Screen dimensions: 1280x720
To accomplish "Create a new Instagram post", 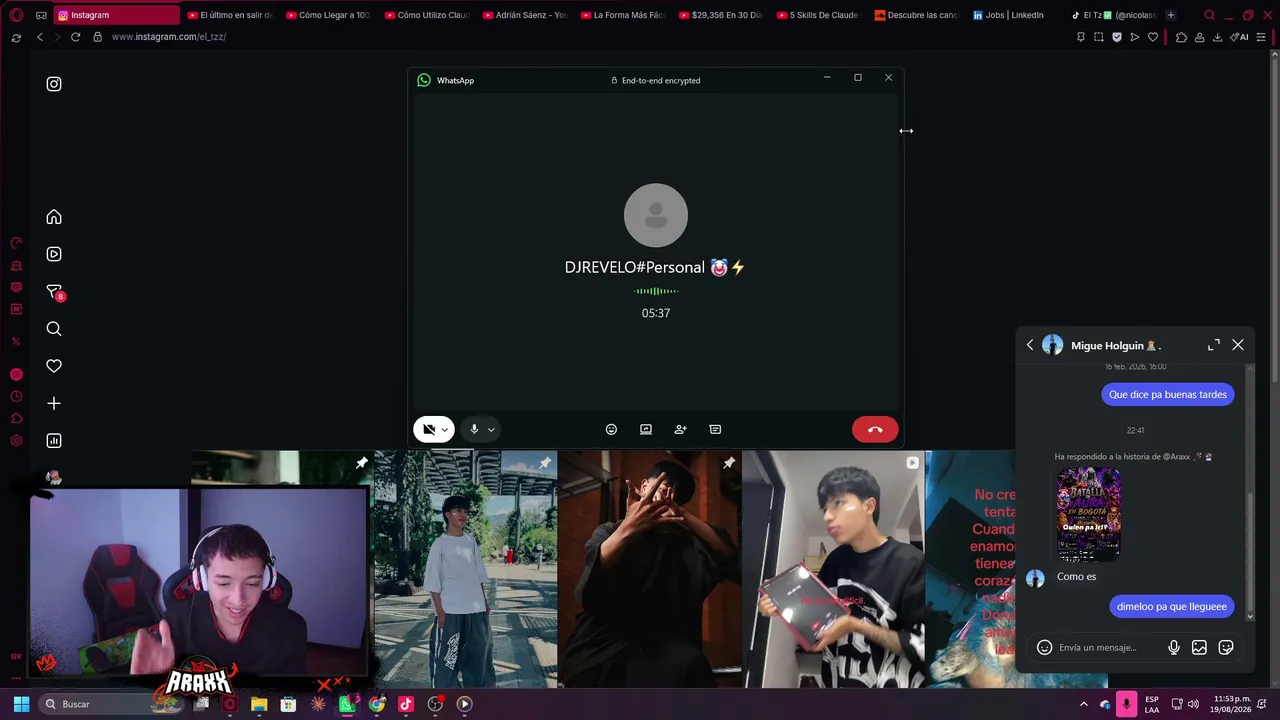I will pyautogui.click(x=54, y=403).
